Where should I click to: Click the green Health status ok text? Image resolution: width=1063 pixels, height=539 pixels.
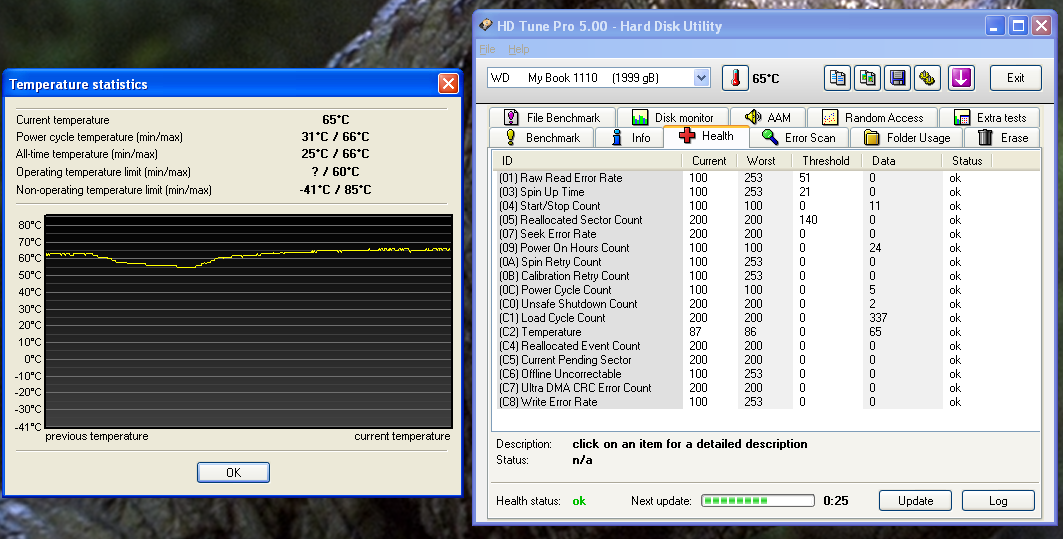pyautogui.click(x=579, y=501)
